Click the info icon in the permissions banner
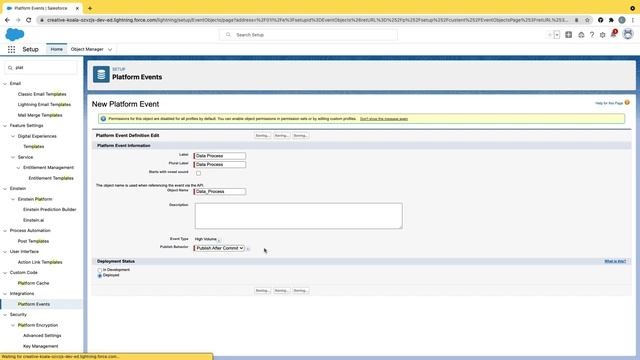The width and height of the screenshot is (640, 360). (103, 119)
